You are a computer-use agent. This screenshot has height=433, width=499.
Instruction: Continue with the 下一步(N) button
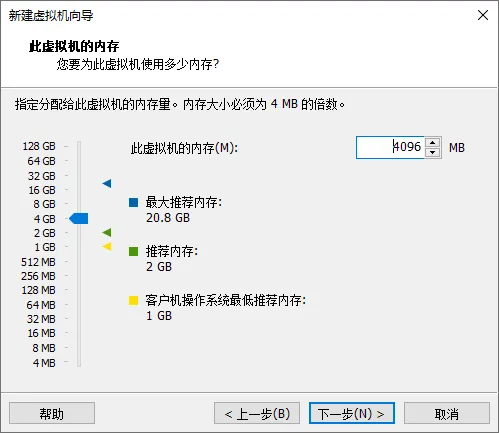(352, 413)
